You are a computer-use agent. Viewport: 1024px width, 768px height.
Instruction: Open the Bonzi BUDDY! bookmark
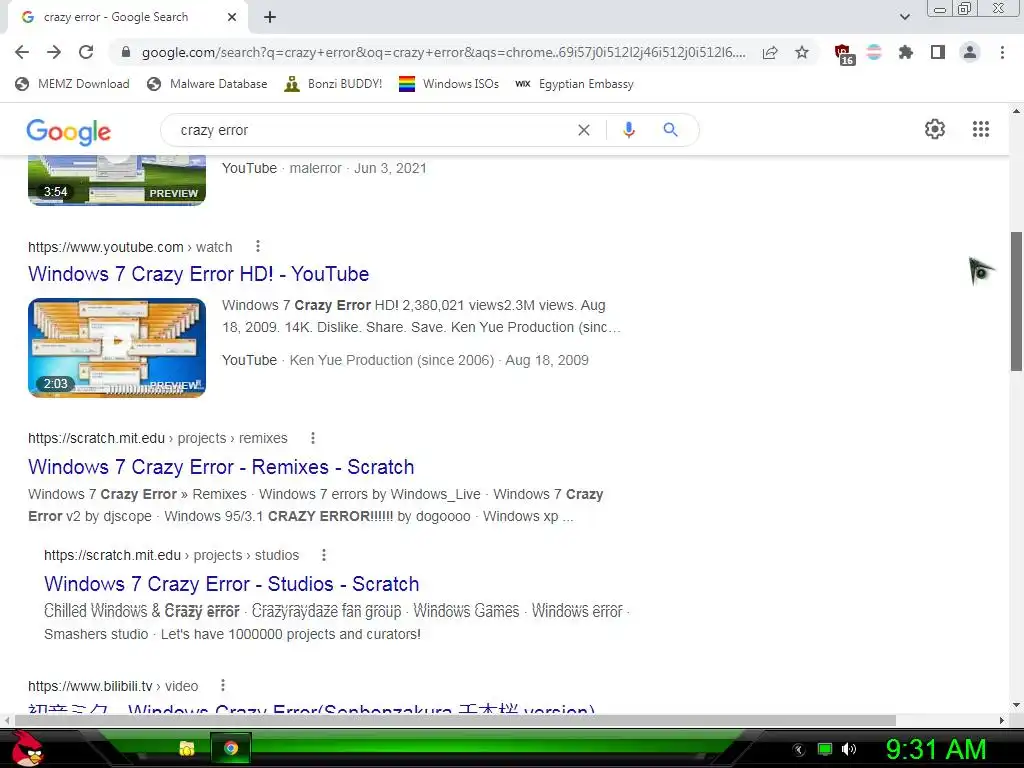(x=333, y=84)
